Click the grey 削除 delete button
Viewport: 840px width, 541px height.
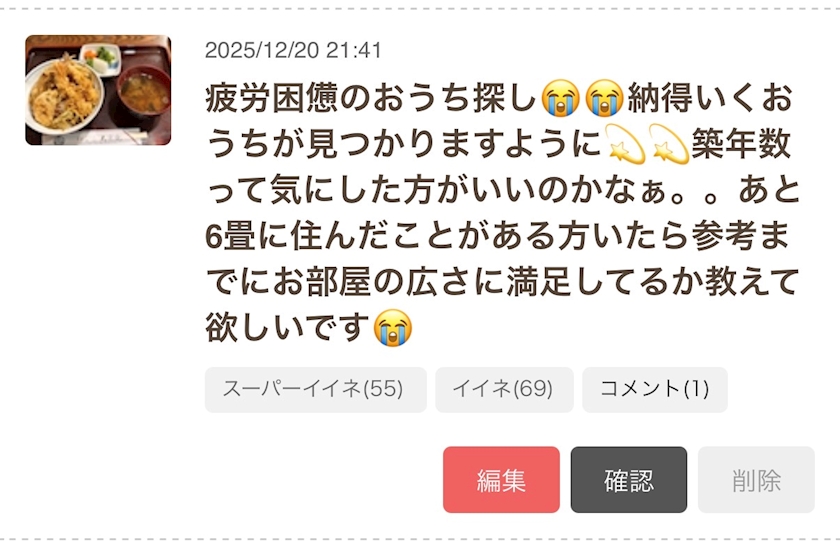click(756, 479)
